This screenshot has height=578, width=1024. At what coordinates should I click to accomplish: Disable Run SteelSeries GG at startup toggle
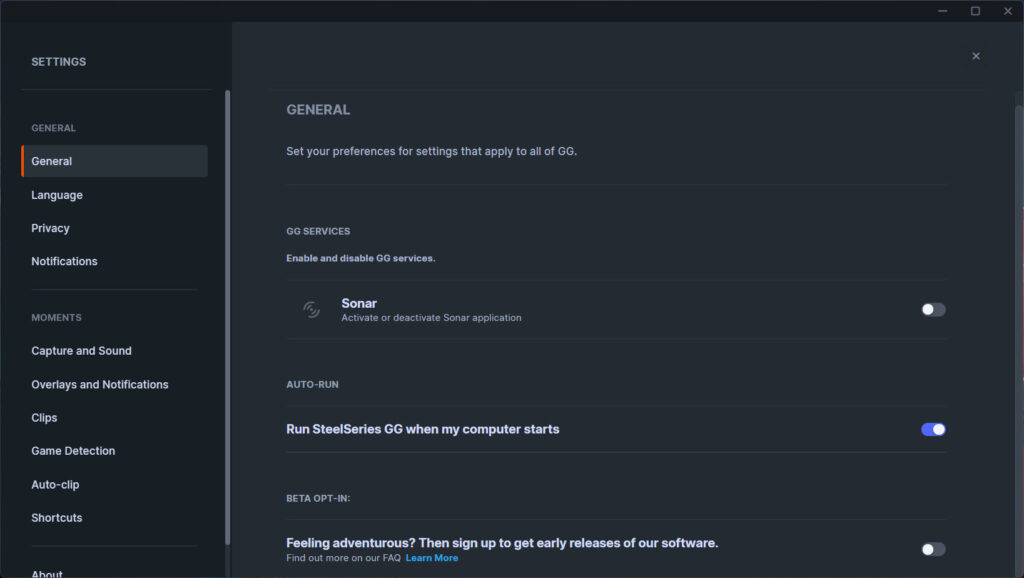933,429
